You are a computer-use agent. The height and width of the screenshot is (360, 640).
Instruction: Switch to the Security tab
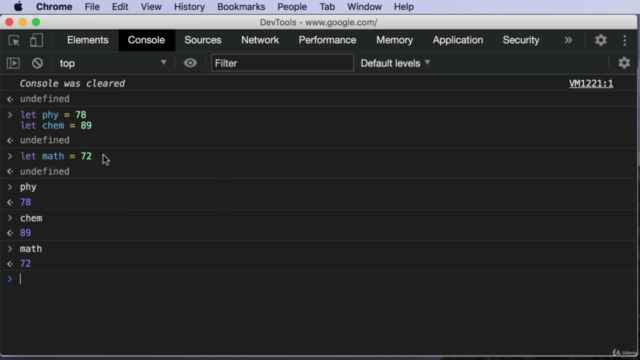521,40
